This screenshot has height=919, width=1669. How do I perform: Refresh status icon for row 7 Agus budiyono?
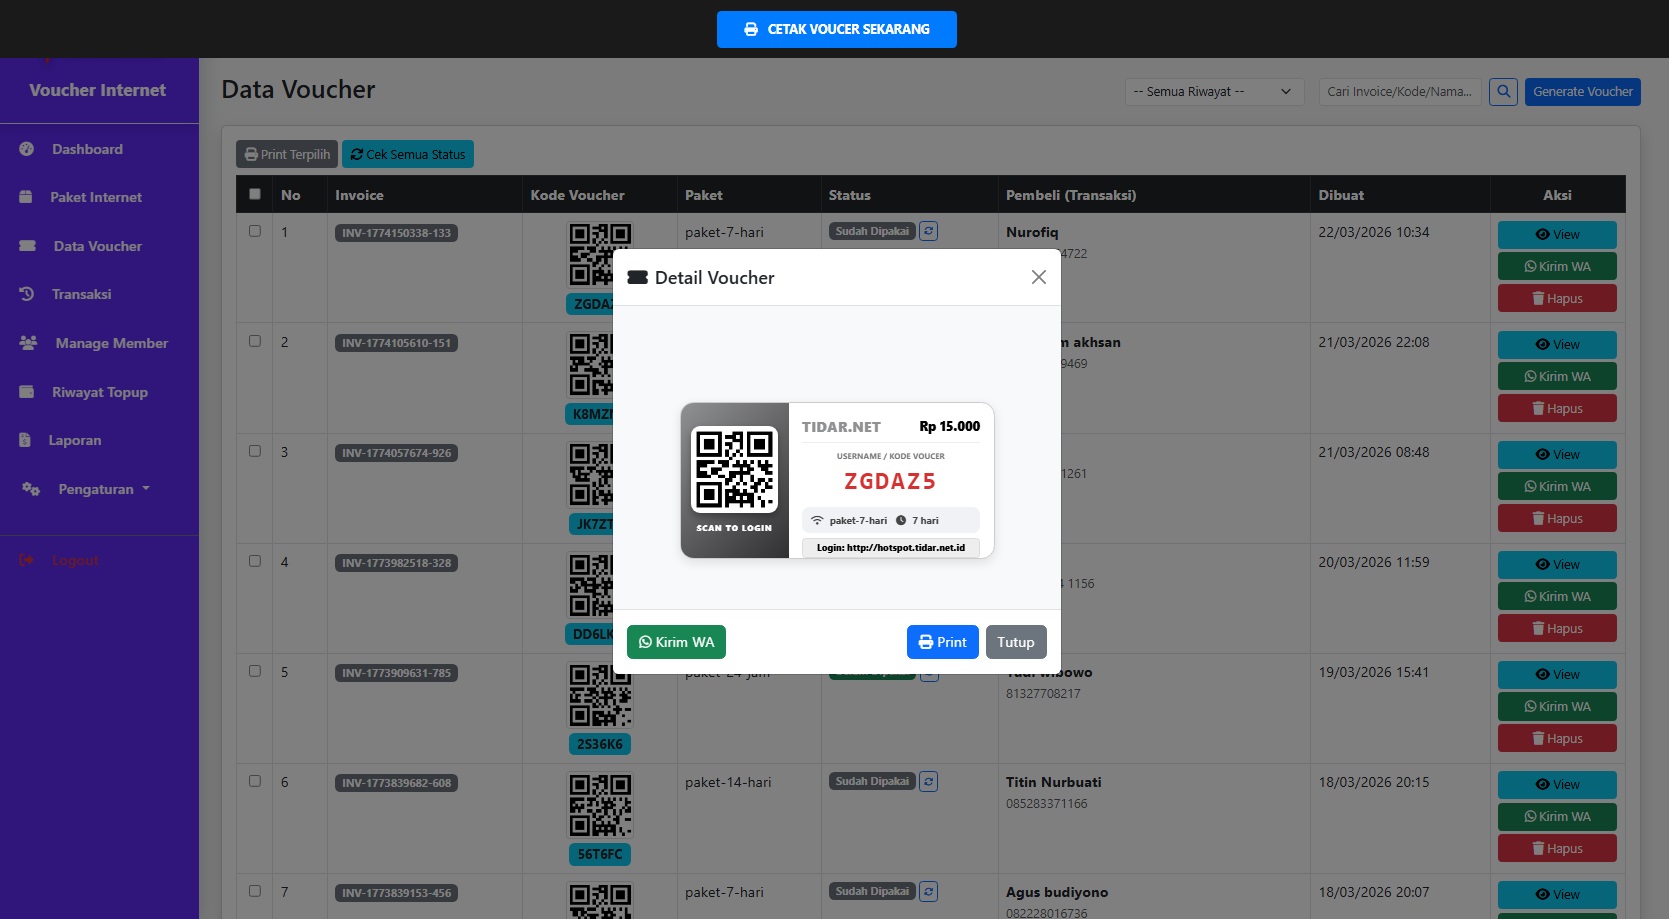pyautogui.click(x=929, y=891)
